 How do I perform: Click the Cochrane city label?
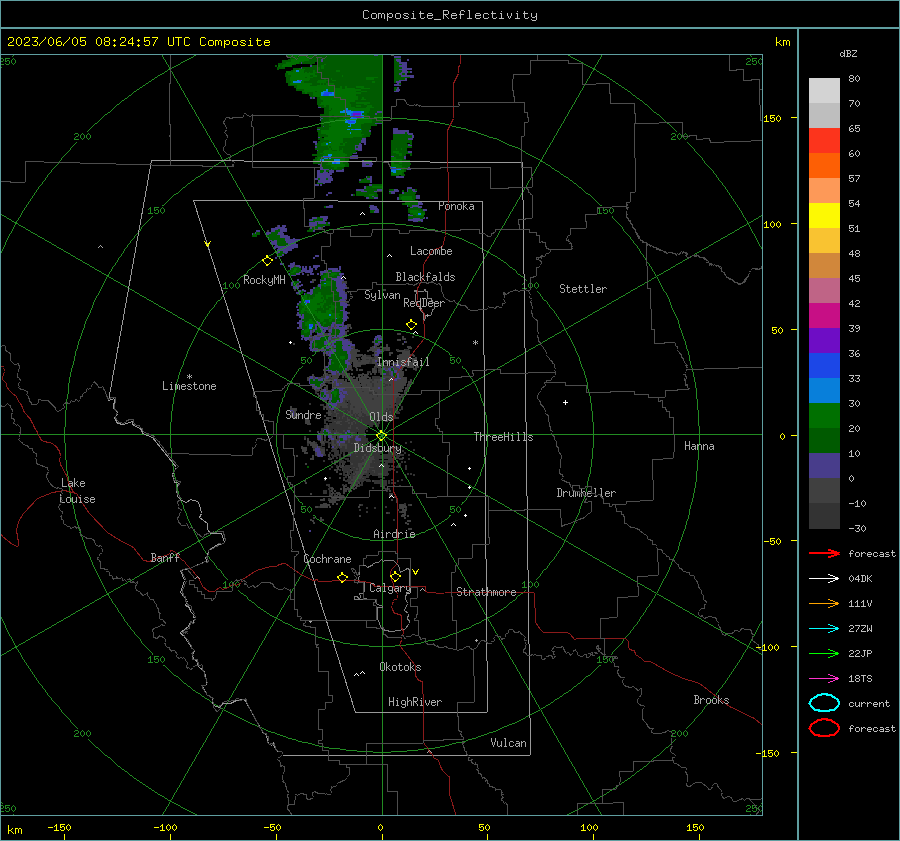[x=327, y=559]
